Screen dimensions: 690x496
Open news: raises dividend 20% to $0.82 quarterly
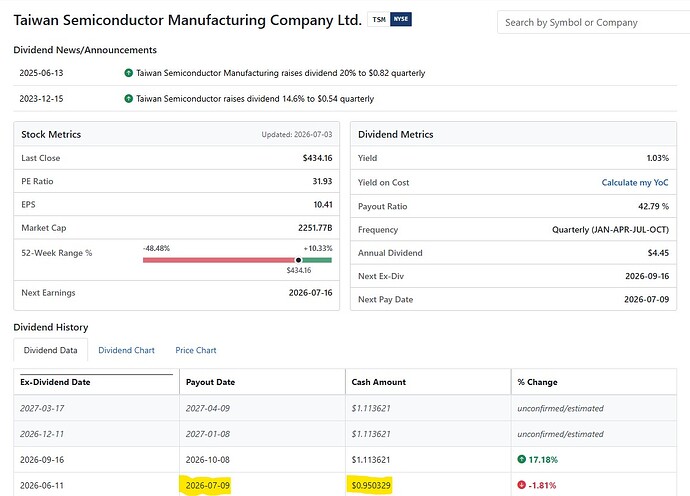[x=280, y=73]
